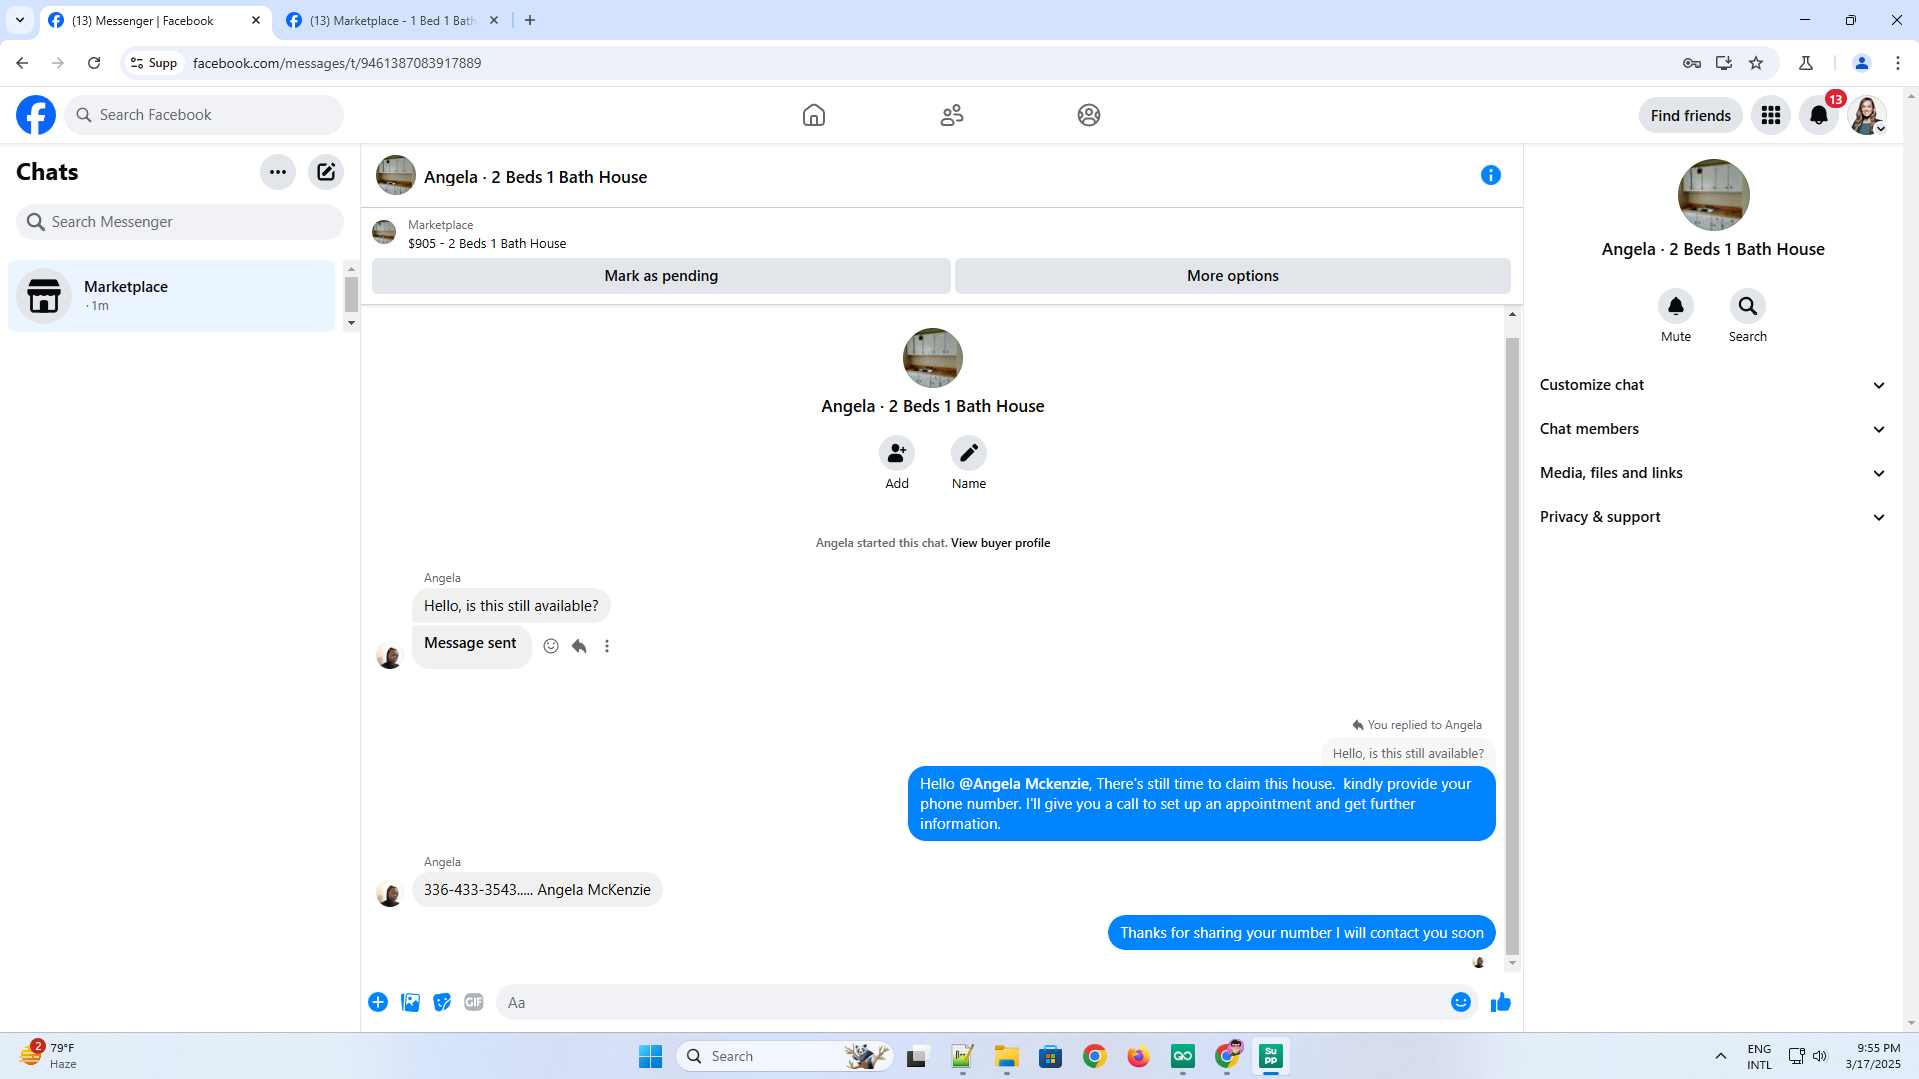Select the Marketplace chat in Chats list

pos(172,296)
